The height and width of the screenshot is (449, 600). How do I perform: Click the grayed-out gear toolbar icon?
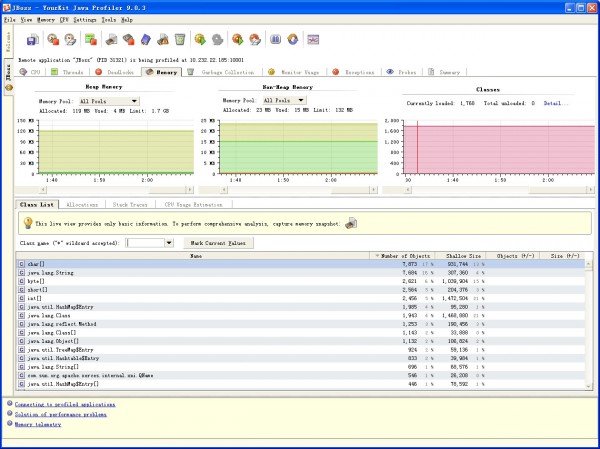tap(217, 39)
